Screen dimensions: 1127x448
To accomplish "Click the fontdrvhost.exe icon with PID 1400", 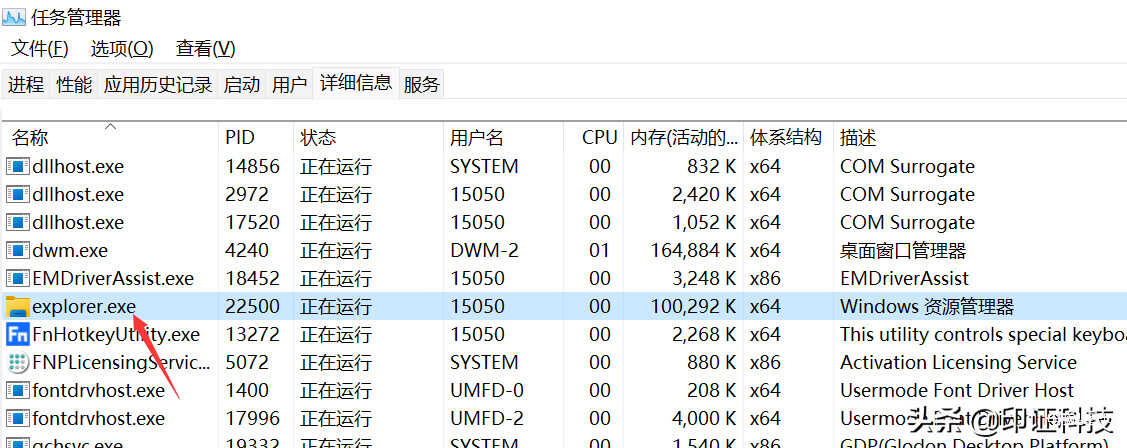I will pos(17,391).
